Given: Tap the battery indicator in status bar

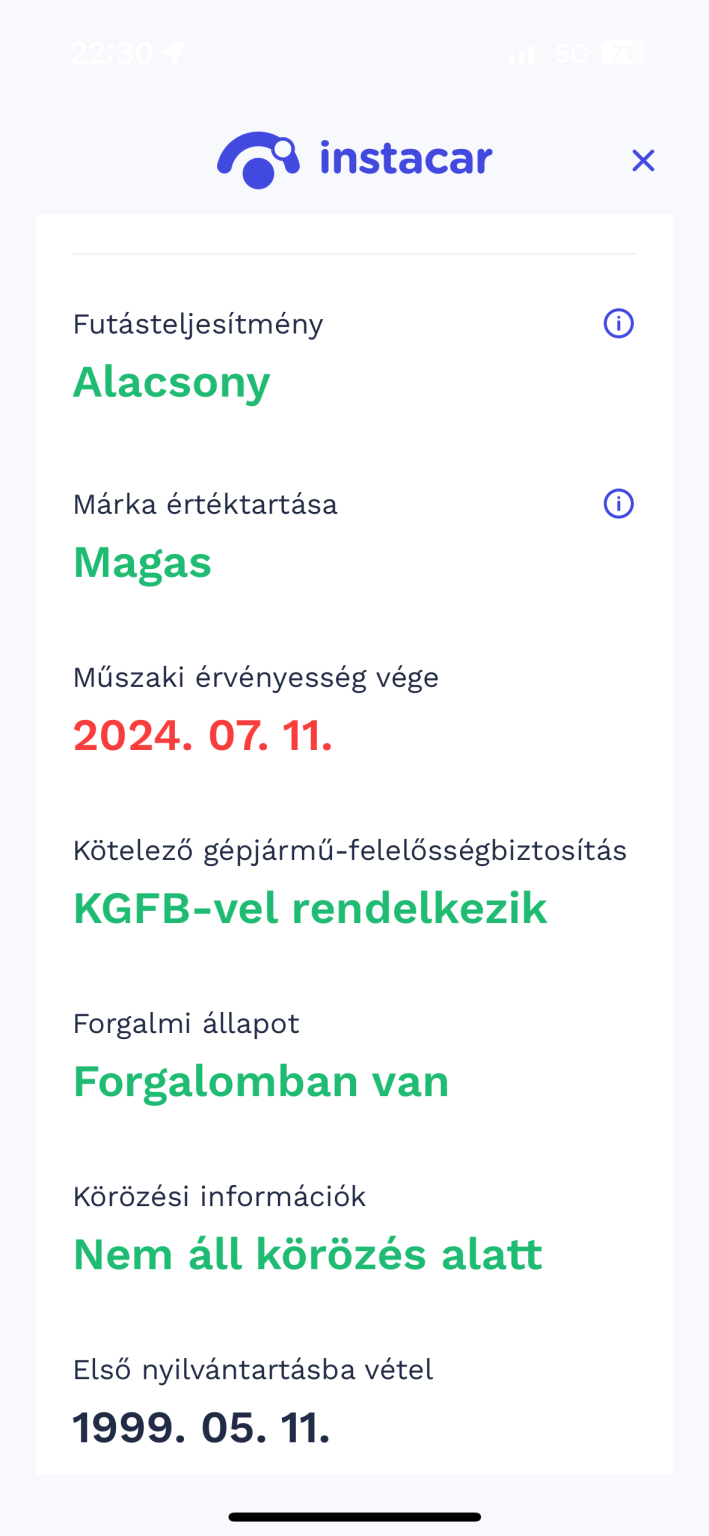Looking at the screenshot, I should pos(623,53).
